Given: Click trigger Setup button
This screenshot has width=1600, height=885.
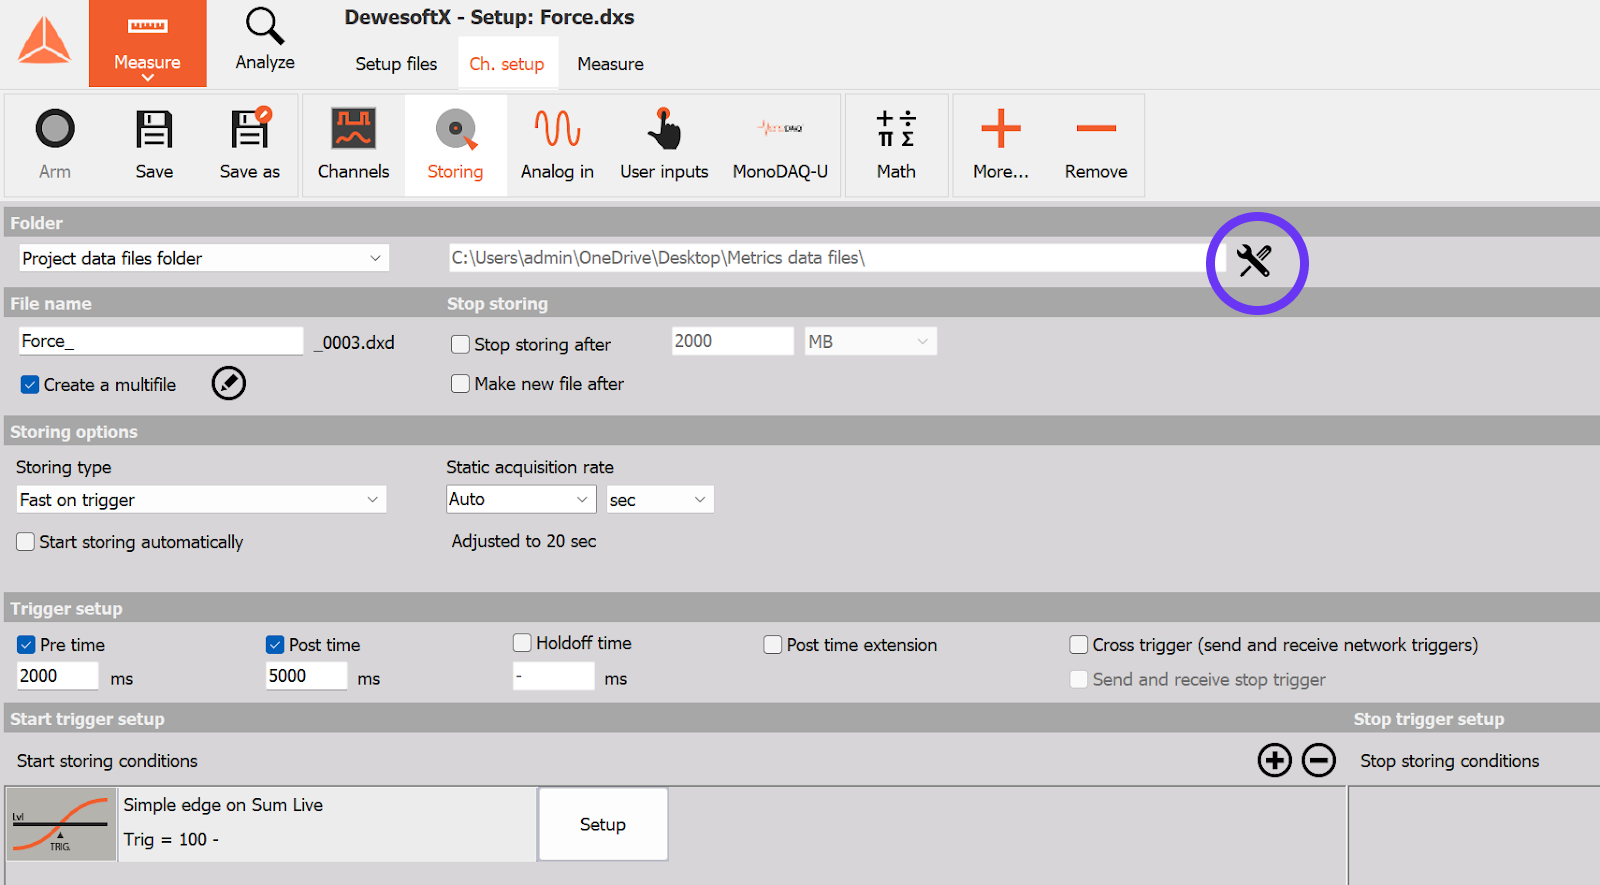Looking at the screenshot, I should coord(603,824).
